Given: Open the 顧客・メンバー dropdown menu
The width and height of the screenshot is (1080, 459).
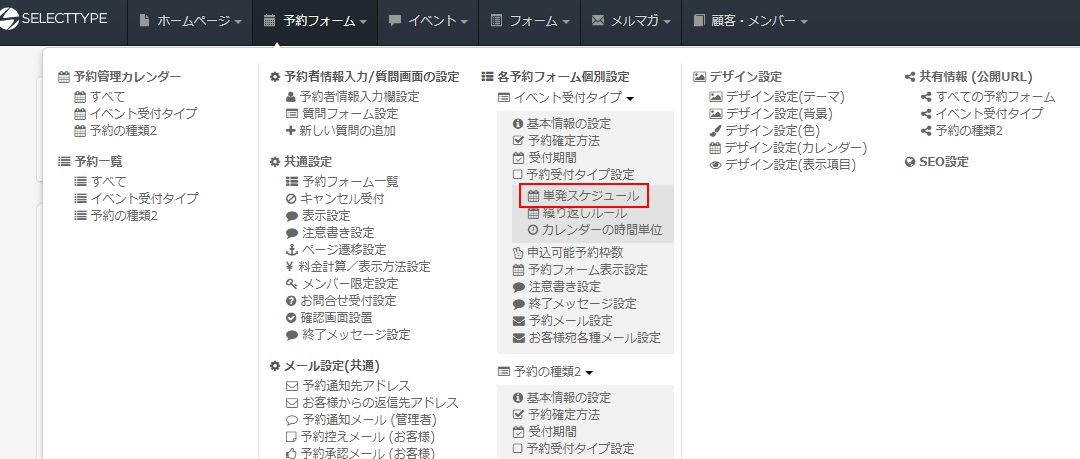Looking at the screenshot, I should pos(749,21).
